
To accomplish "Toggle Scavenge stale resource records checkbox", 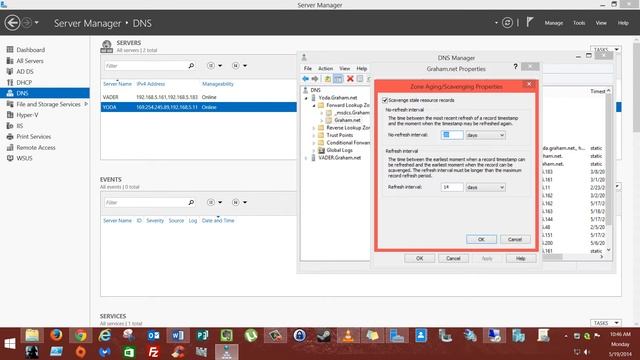I will tap(384, 100).
